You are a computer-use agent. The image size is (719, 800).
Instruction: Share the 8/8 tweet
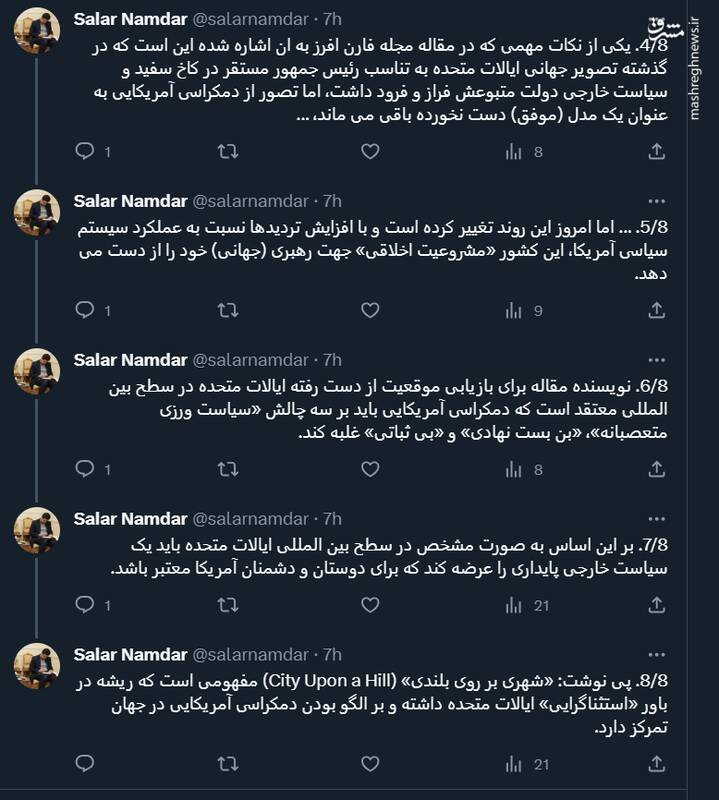[656, 767]
